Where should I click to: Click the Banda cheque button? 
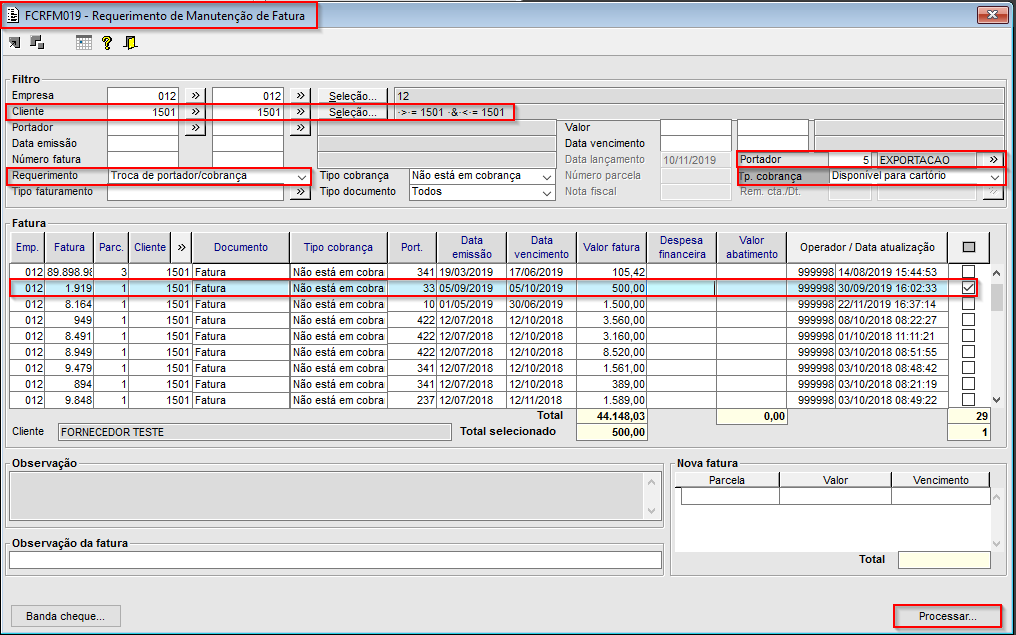pos(65,616)
